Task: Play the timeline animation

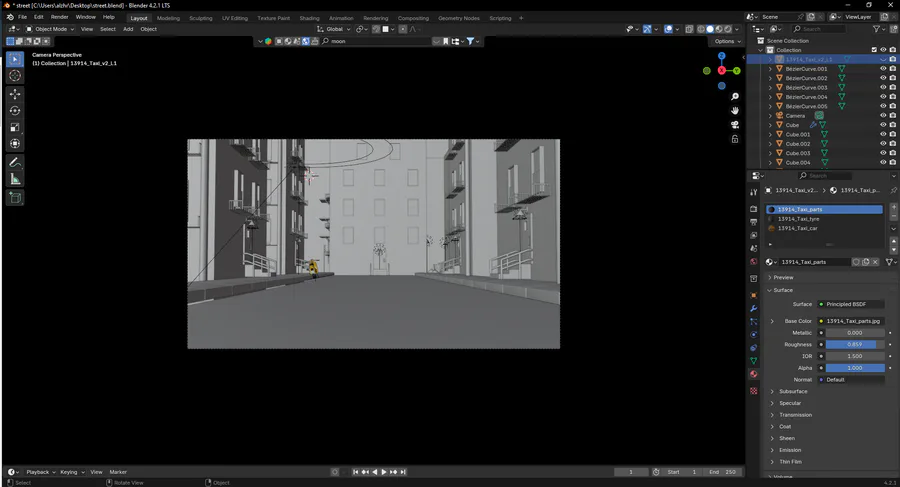Action: (x=384, y=472)
